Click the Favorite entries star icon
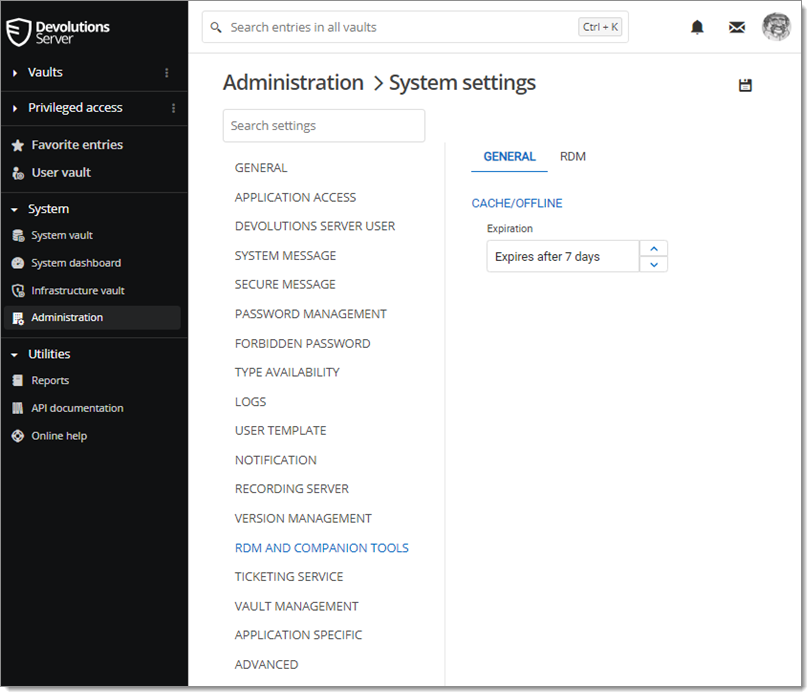The image size is (812, 697). pos(18,146)
